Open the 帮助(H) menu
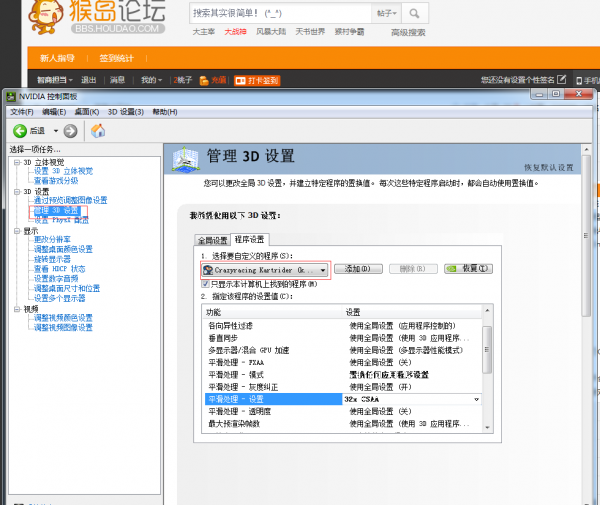This screenshot has height=505, width=600. point(165,112)
